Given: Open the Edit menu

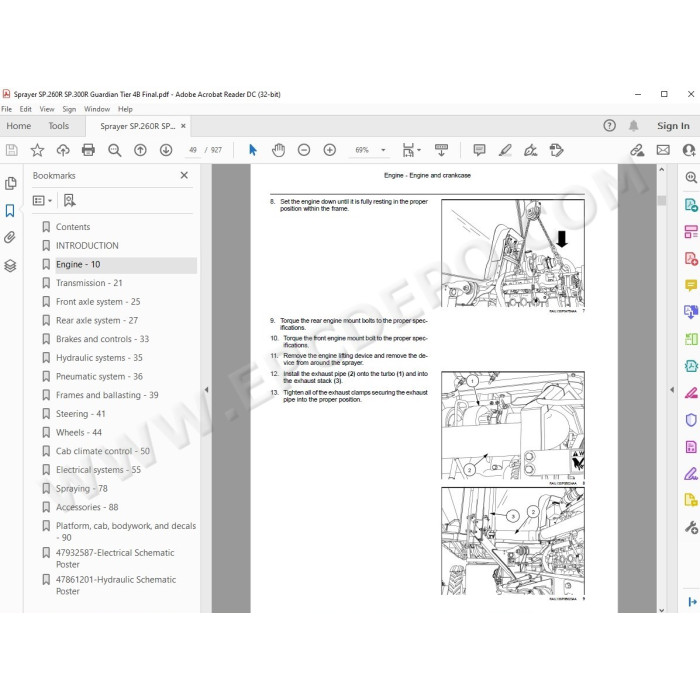Looking at the screenshot, I should click(x=25, y=109).
